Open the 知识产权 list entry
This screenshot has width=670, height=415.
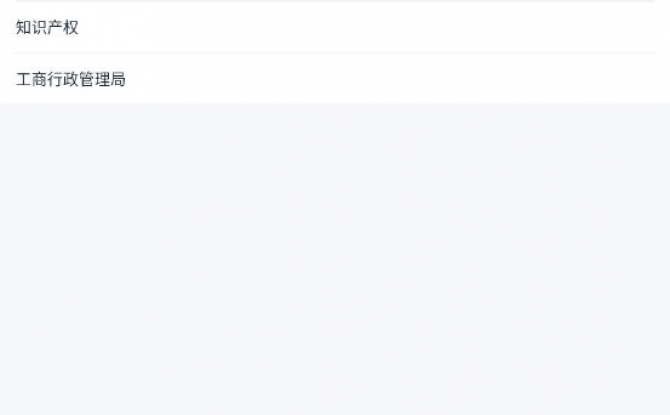(x=335, y=27)
